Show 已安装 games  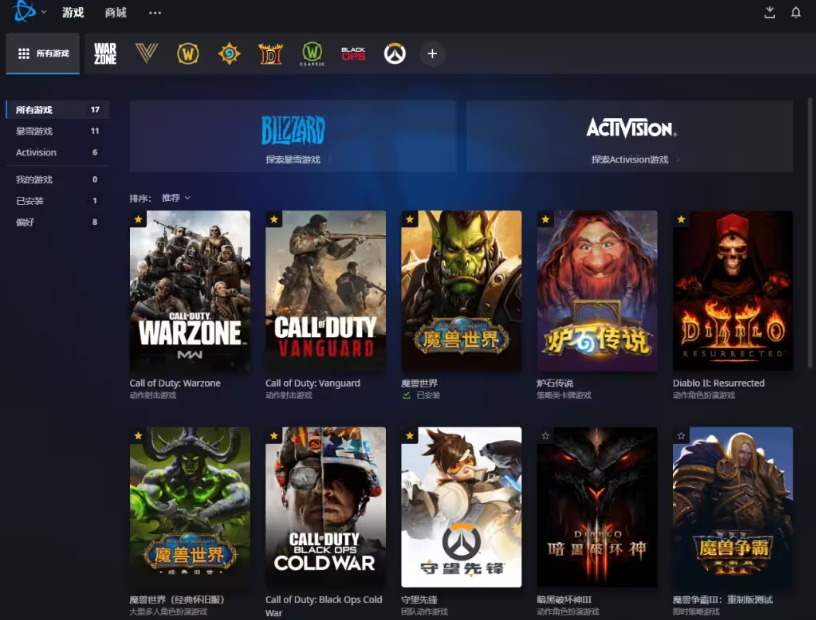[x=57, y=200]
